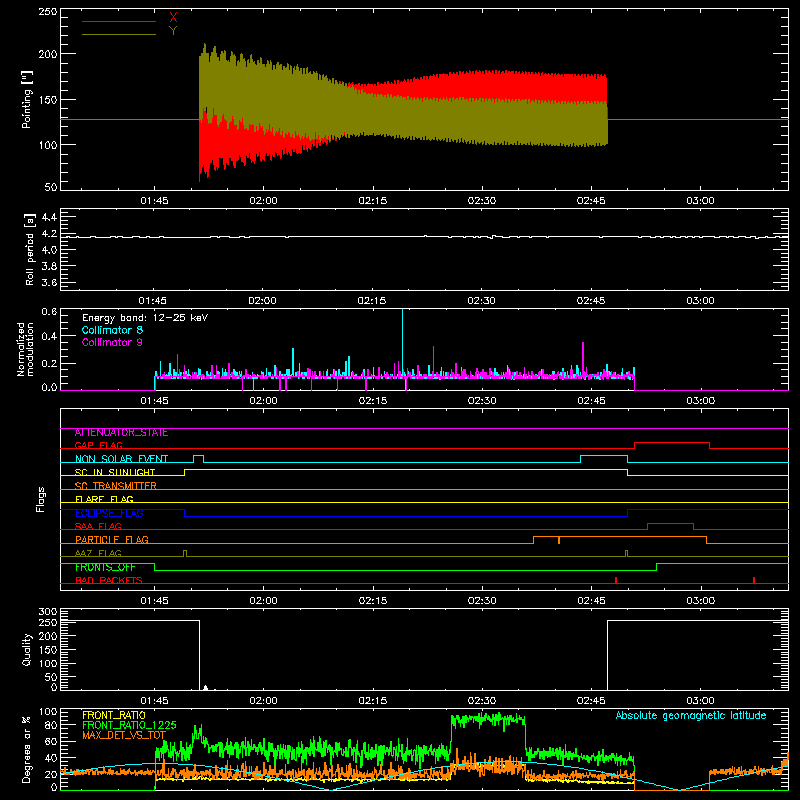The image size is (800, 800).
Task: Click the 01:45 time label under Quality plot
Action: 154,701
